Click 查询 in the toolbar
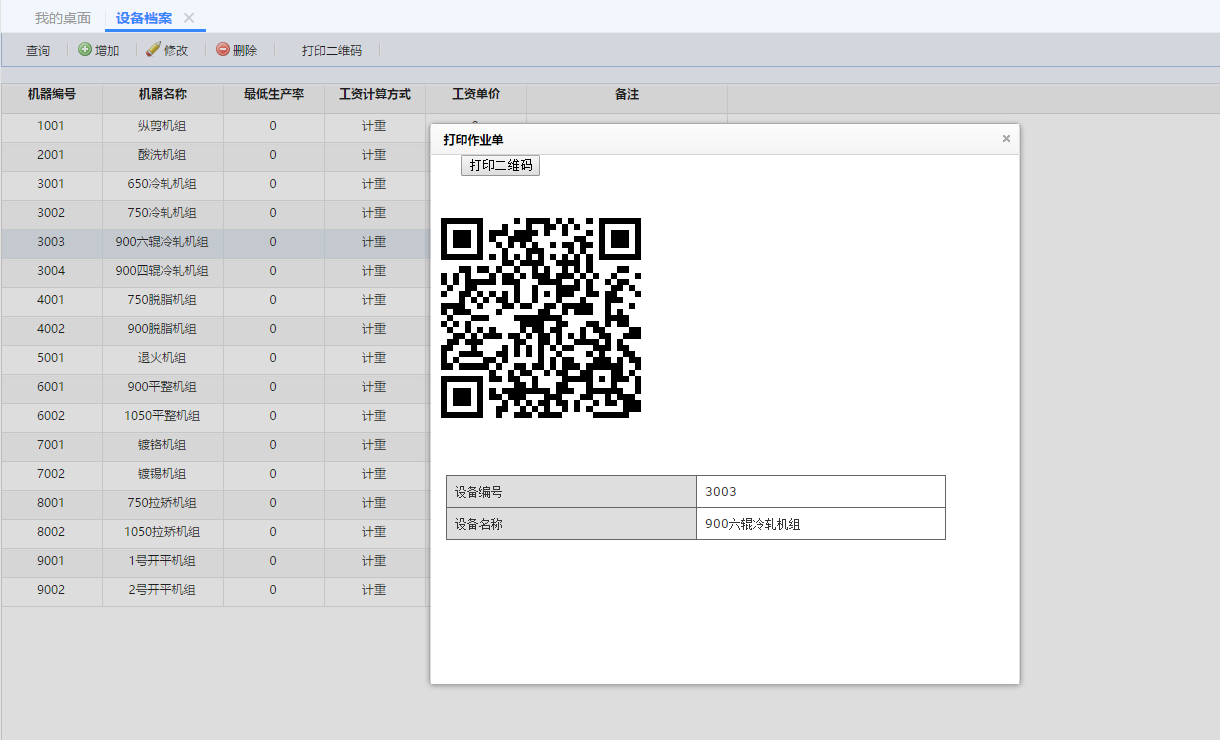This screenshot has height=740, width=1220. click(38, 51)
